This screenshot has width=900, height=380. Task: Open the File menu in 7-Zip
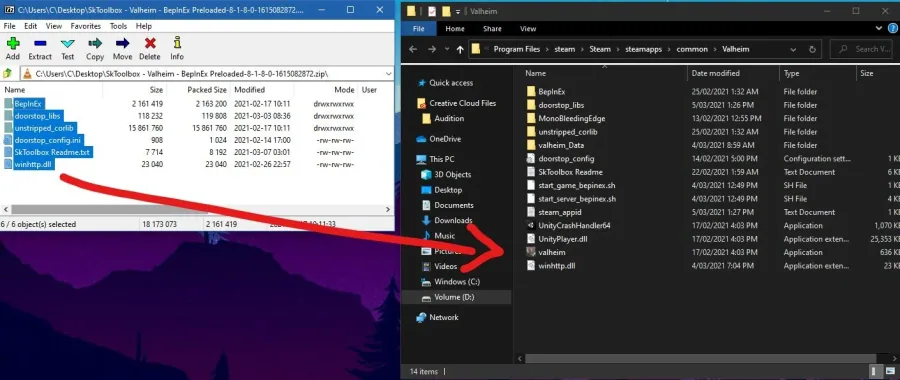9,26
